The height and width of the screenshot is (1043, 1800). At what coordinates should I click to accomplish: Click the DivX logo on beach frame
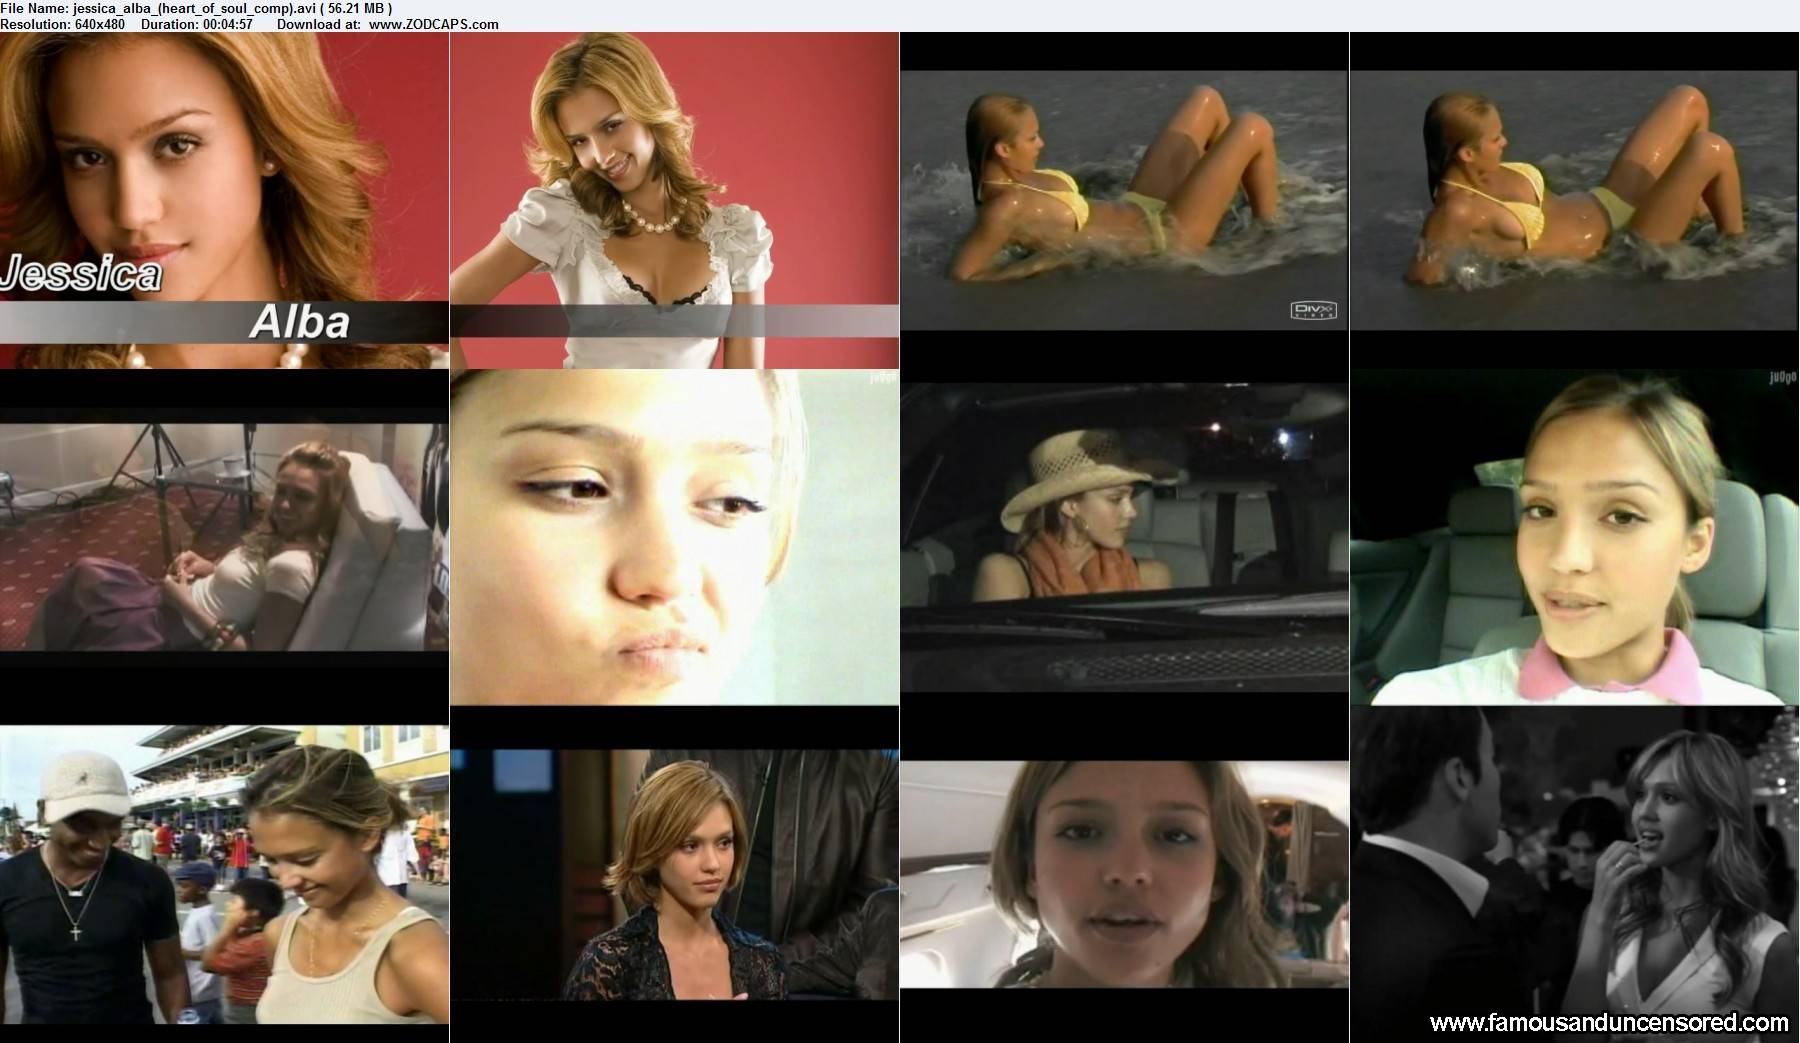[x=1313, y=311]
